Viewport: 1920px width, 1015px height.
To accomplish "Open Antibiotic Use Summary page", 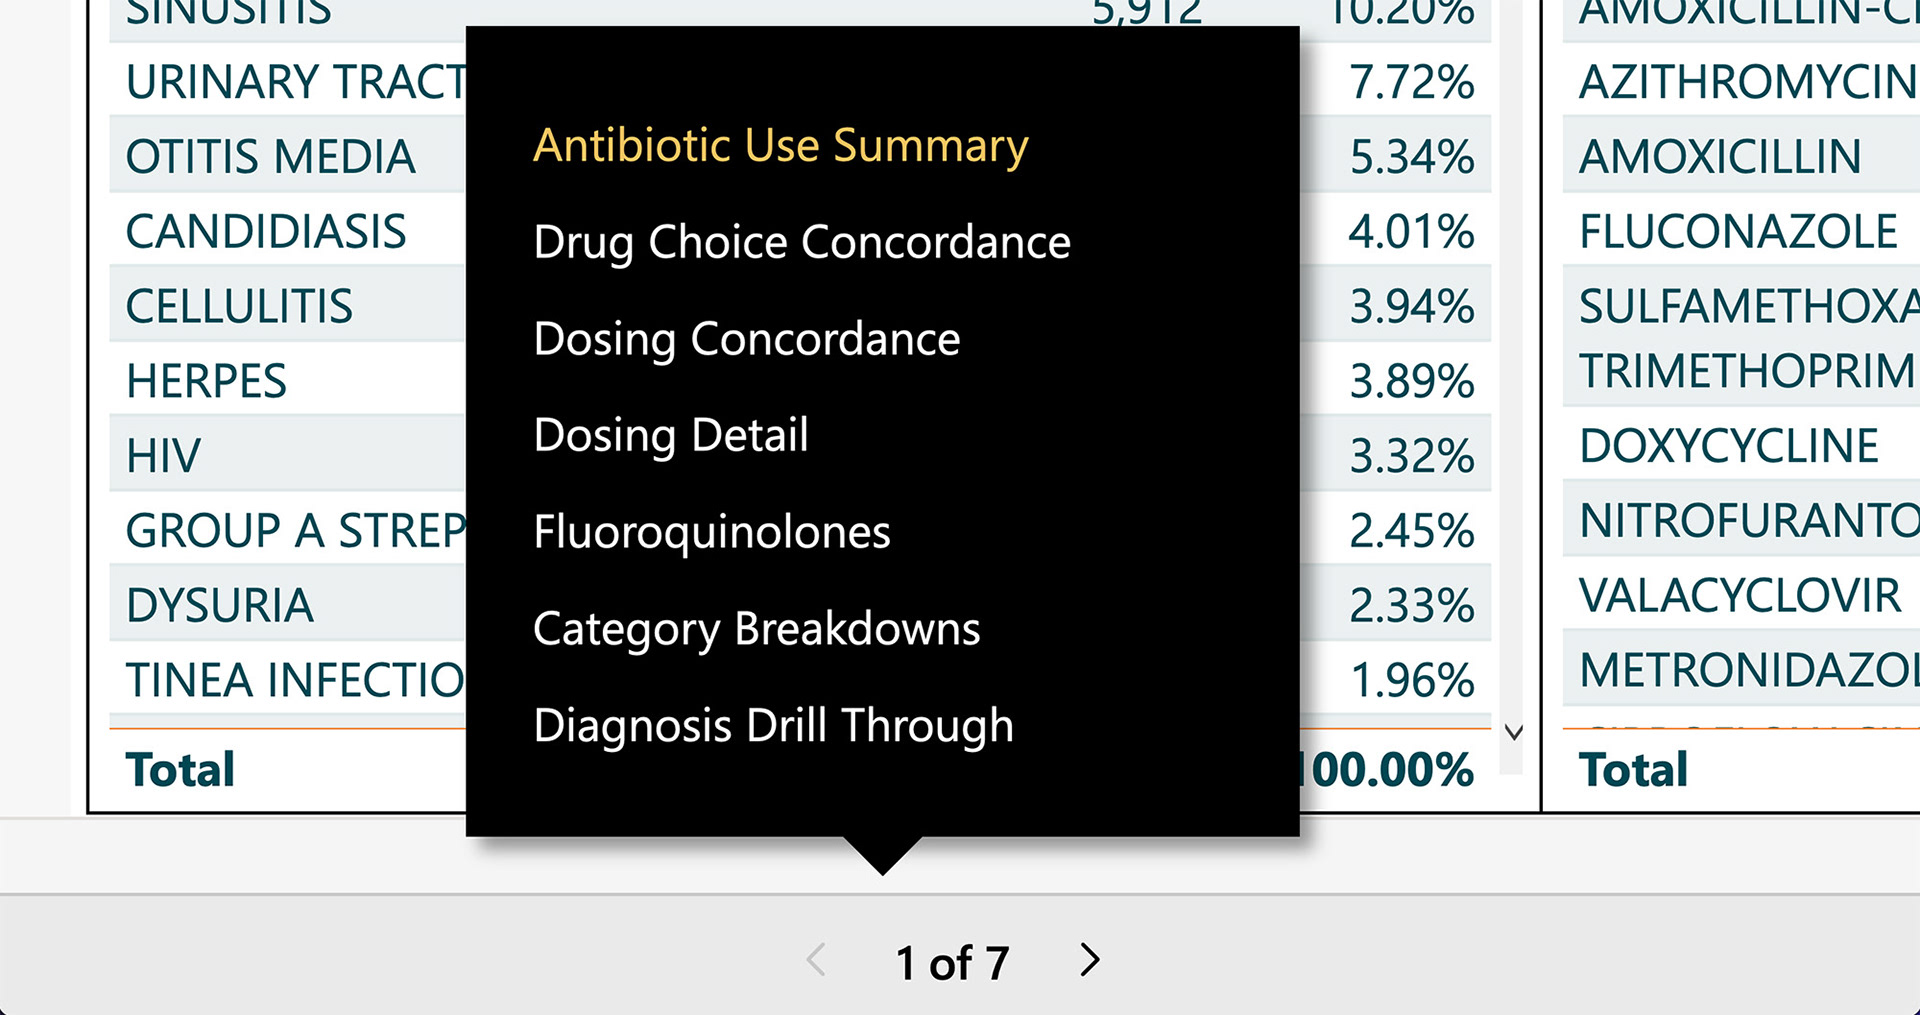I will click(781, 146).
